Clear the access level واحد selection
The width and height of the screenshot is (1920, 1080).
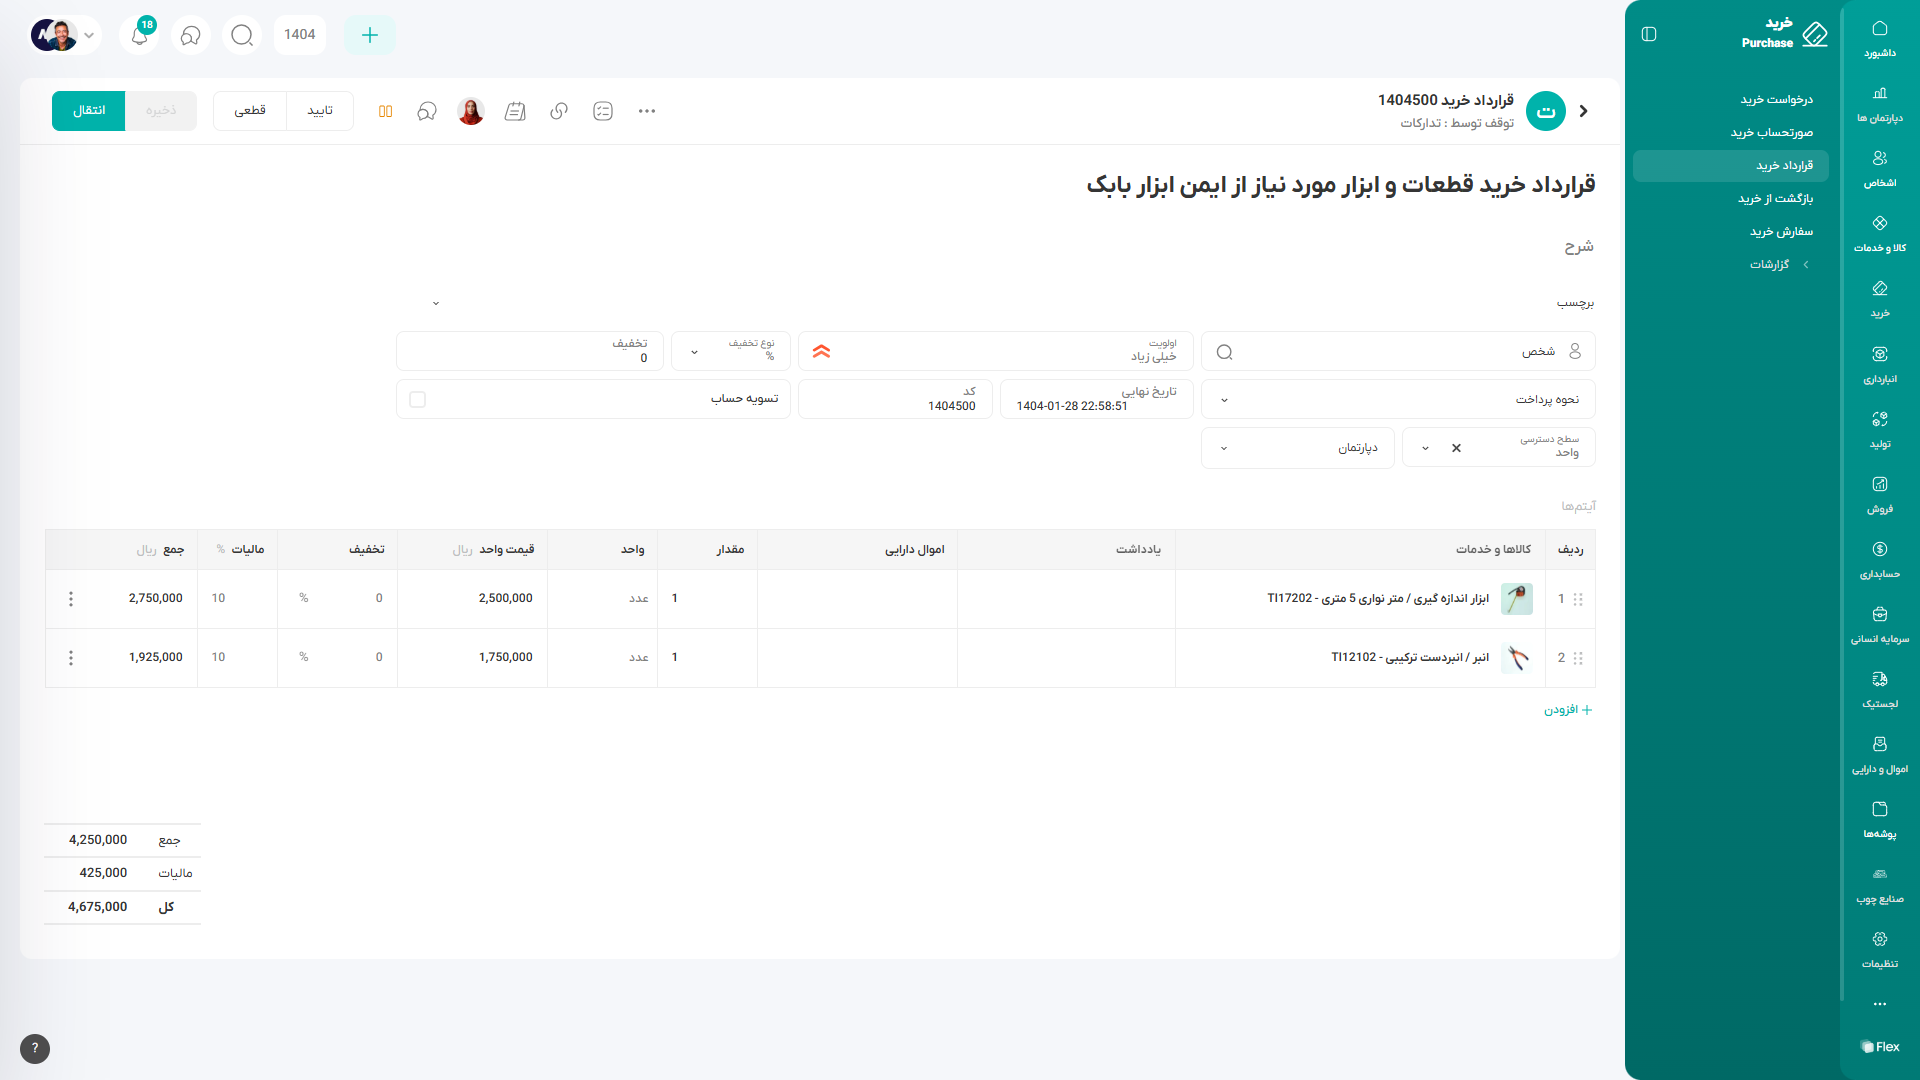click(x=1456, y=448)
